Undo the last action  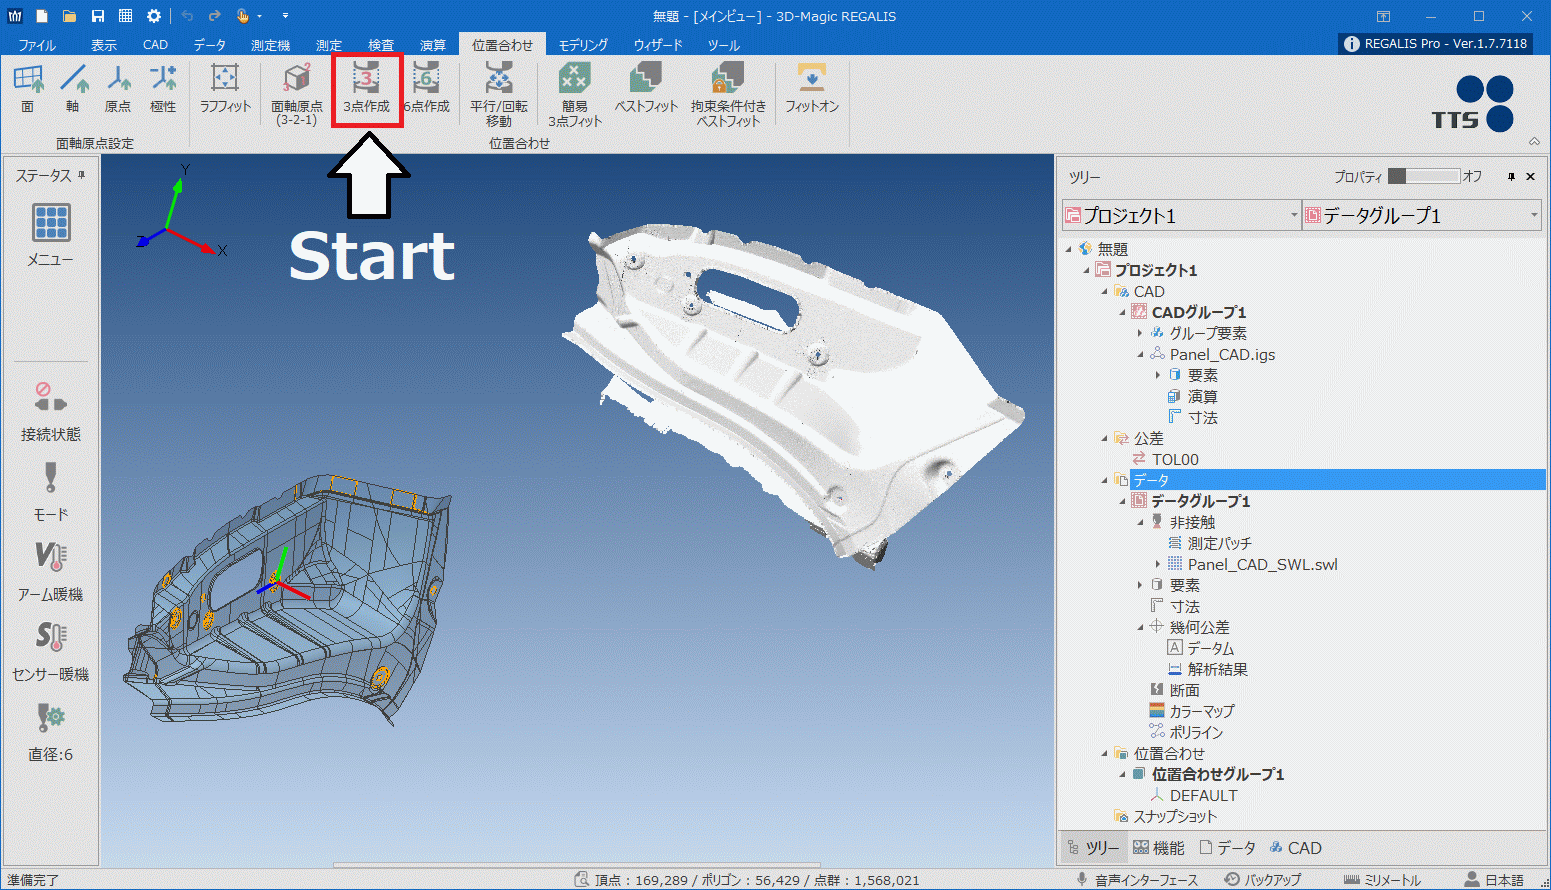tap(187, 16)
